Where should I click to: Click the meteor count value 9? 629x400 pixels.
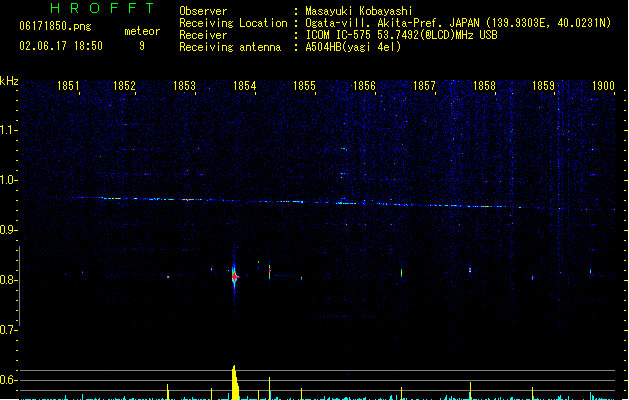click(x=142, y=46)
